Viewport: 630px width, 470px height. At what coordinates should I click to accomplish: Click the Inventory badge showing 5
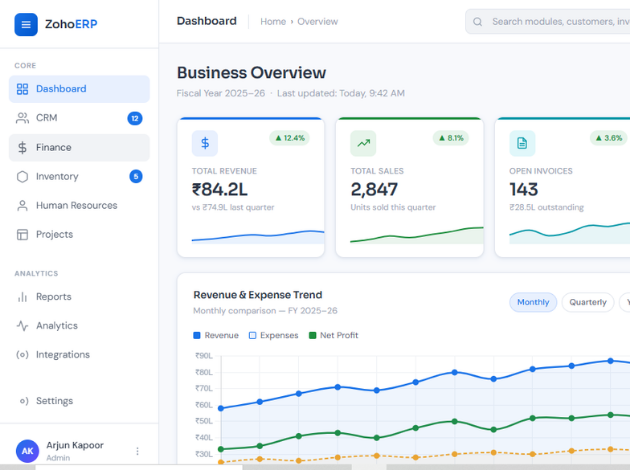136,176
